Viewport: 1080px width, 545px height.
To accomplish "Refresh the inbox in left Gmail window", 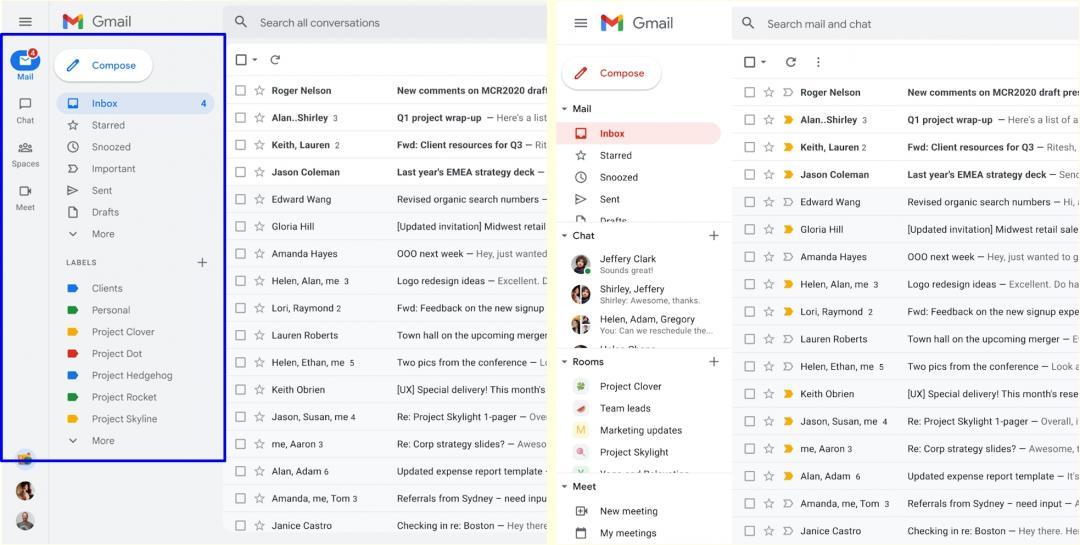I will 275,60.
